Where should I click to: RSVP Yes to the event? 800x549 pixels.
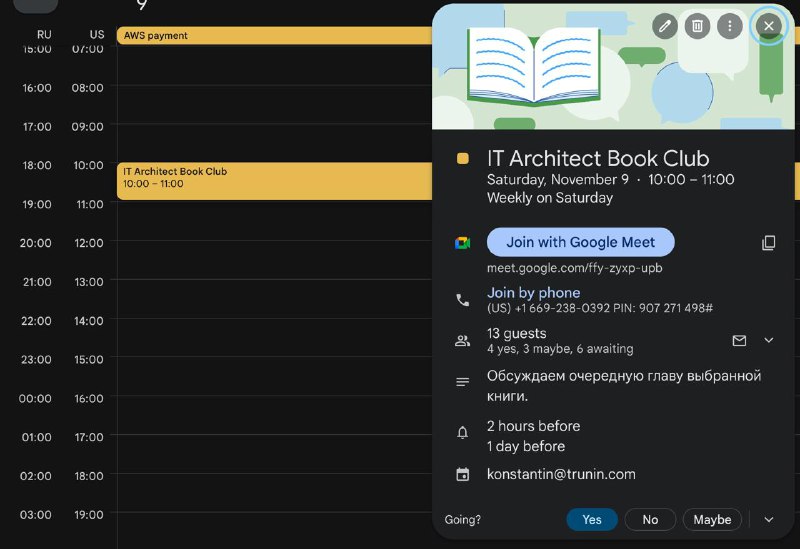pyautogui.click(x=592, y=519)
